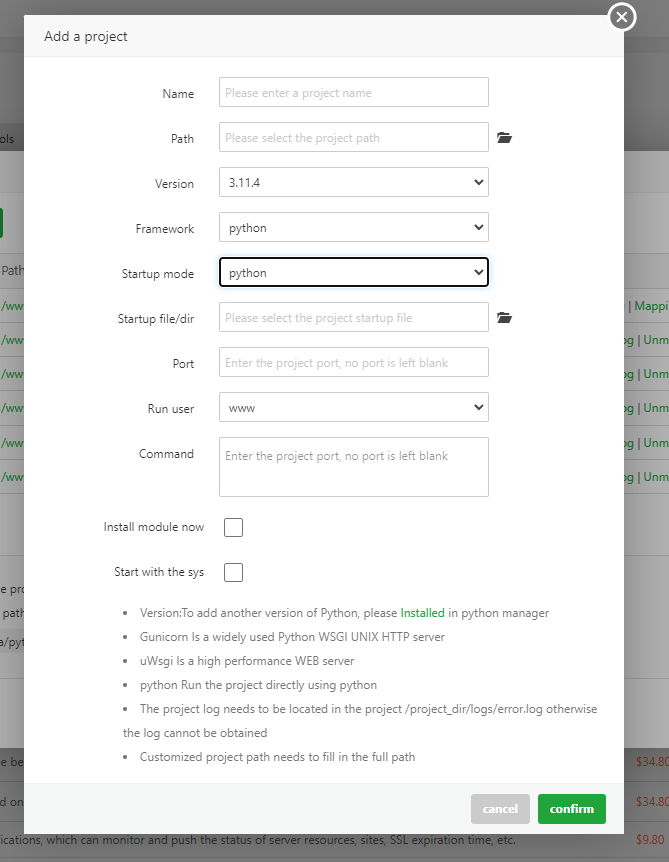Enable the Install module now checkbox
The image size is (669, 862).
click(234, 527)
